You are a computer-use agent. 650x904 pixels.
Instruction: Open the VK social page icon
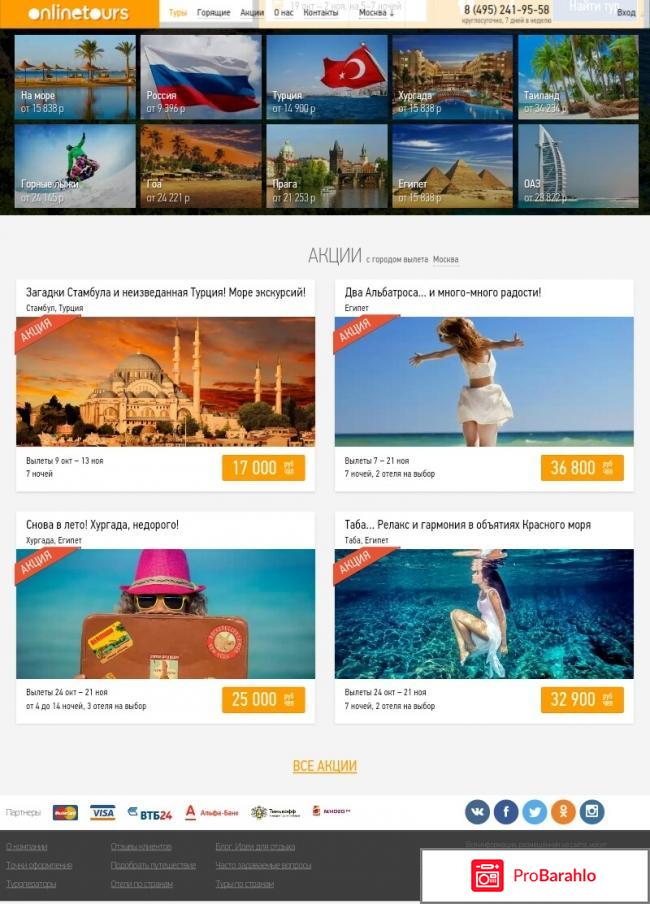pyautogui.click(x=477, y=812)
